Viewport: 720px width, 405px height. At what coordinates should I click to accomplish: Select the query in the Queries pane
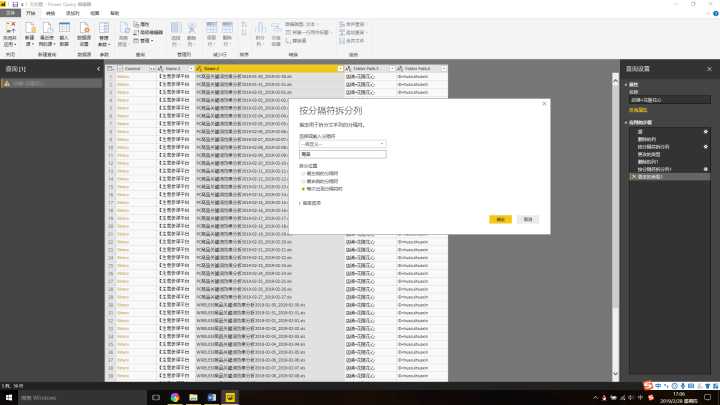(51, 84)
